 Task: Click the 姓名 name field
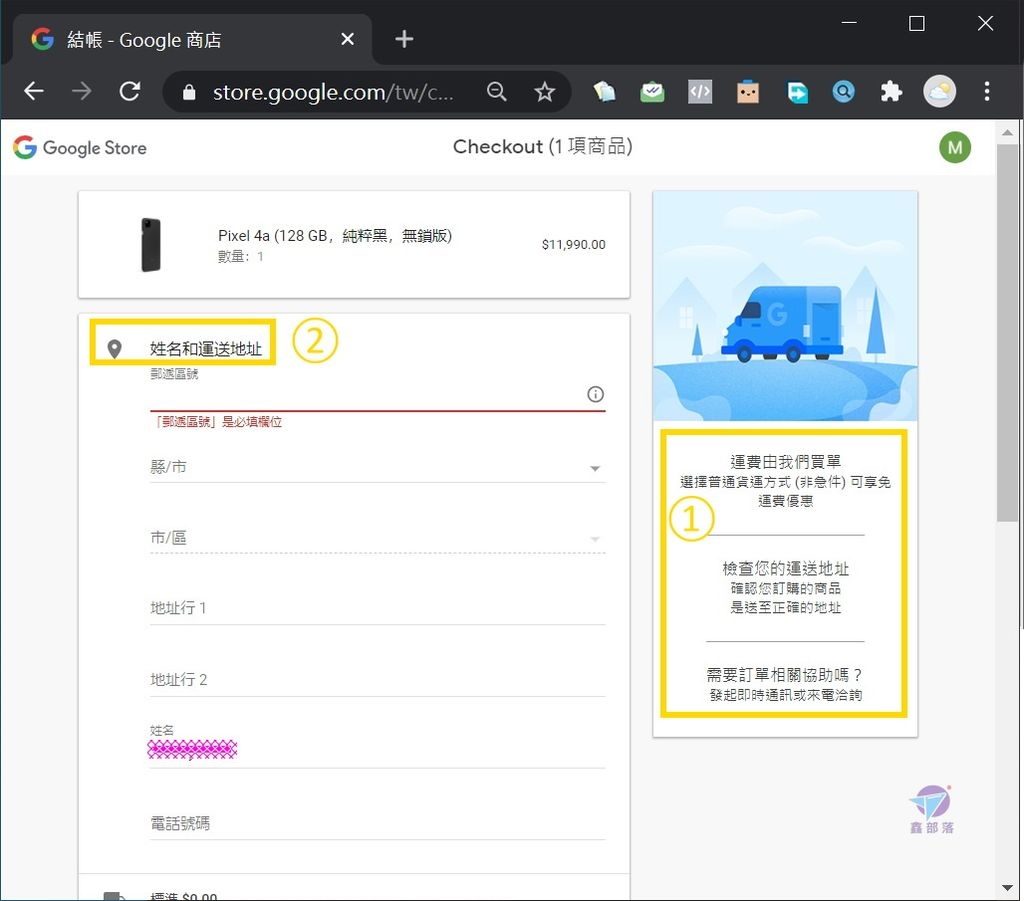tap(377, 748)
